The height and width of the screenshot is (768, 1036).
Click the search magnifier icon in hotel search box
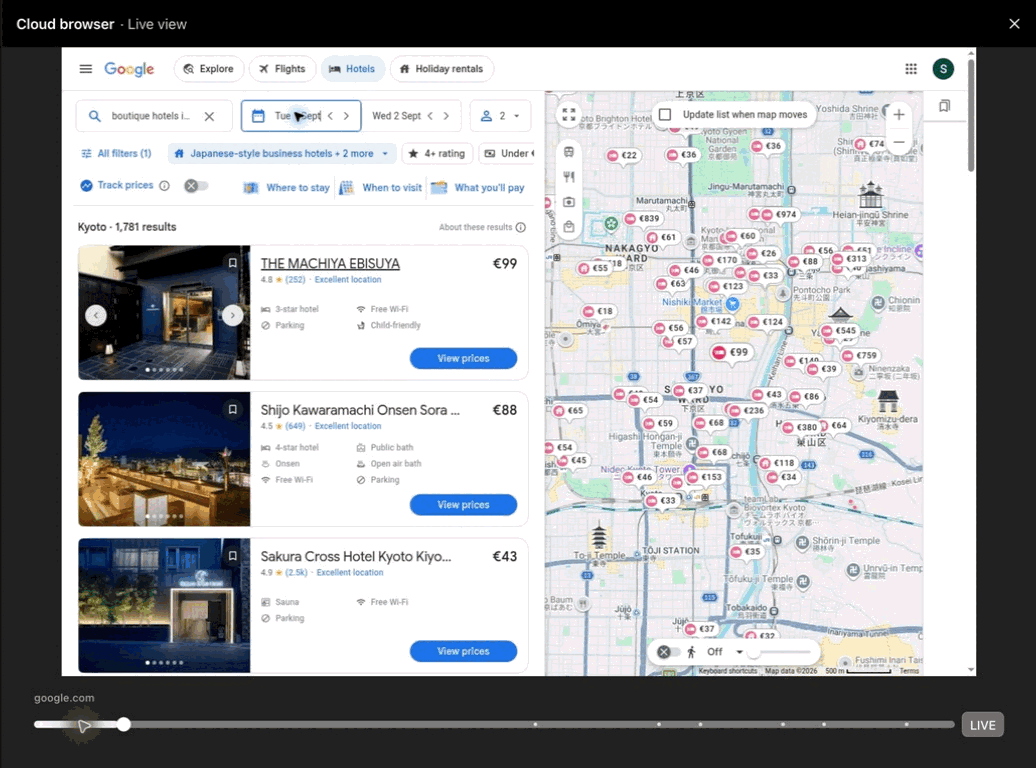pyautogui.click(x=95, y=116)
